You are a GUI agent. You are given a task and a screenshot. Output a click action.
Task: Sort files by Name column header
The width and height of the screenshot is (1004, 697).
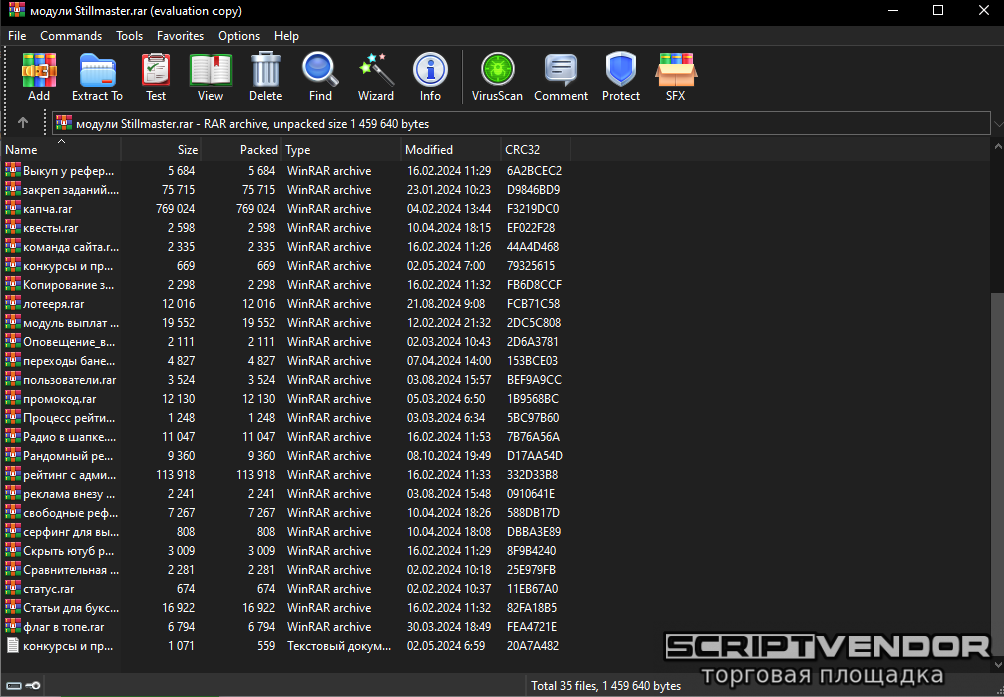pyautogui.click(x=60, y=150)
